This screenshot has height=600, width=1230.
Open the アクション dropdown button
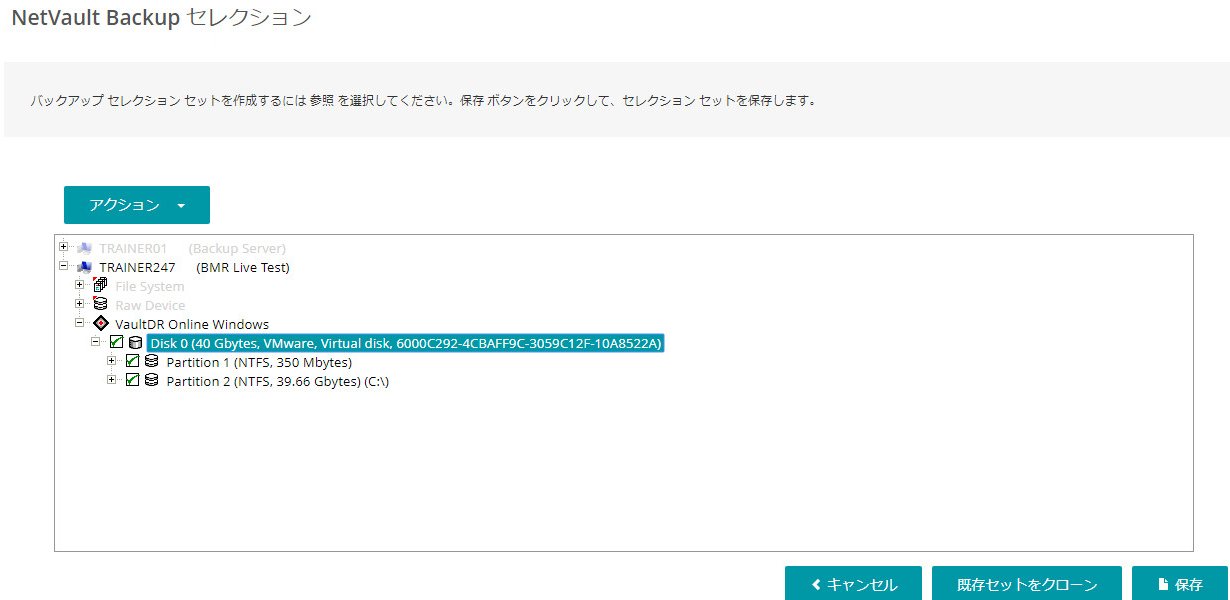click(x=137, y=205)
